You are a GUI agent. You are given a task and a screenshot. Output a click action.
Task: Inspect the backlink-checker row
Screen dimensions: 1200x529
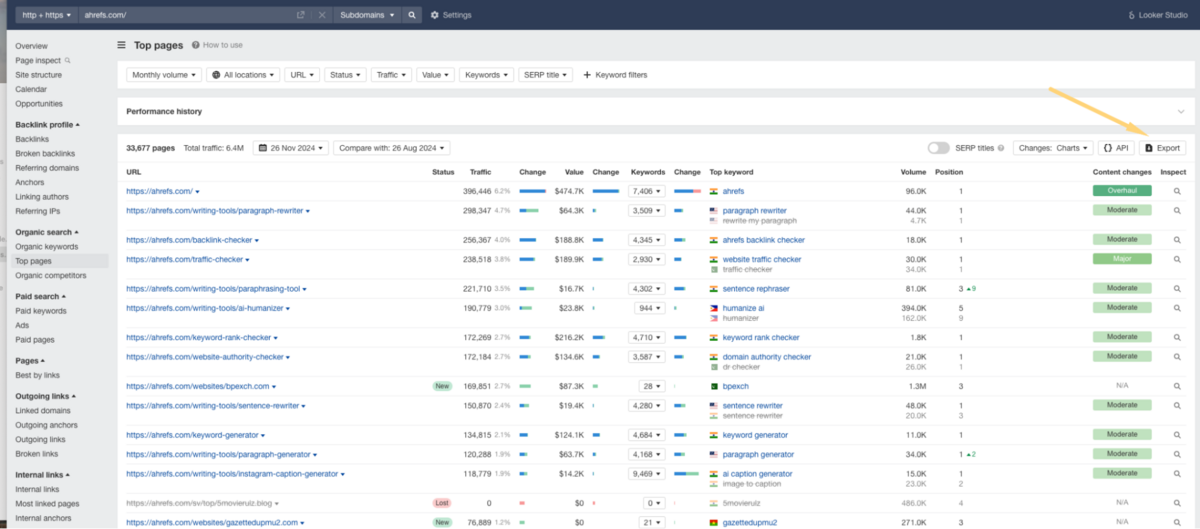[1177, 240]
